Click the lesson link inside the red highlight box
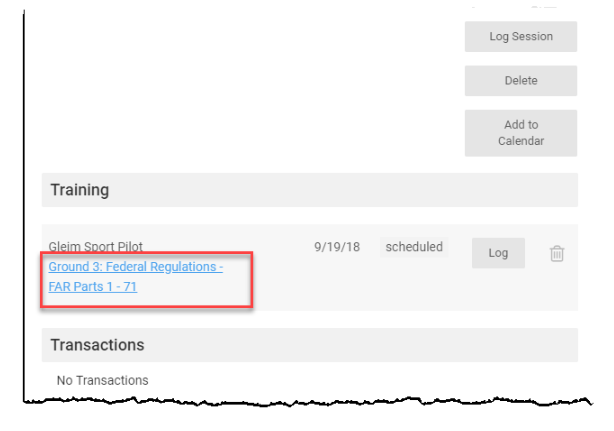Image resolution: width=614 pixels, height=431 pixels. [x=135, y=276]
